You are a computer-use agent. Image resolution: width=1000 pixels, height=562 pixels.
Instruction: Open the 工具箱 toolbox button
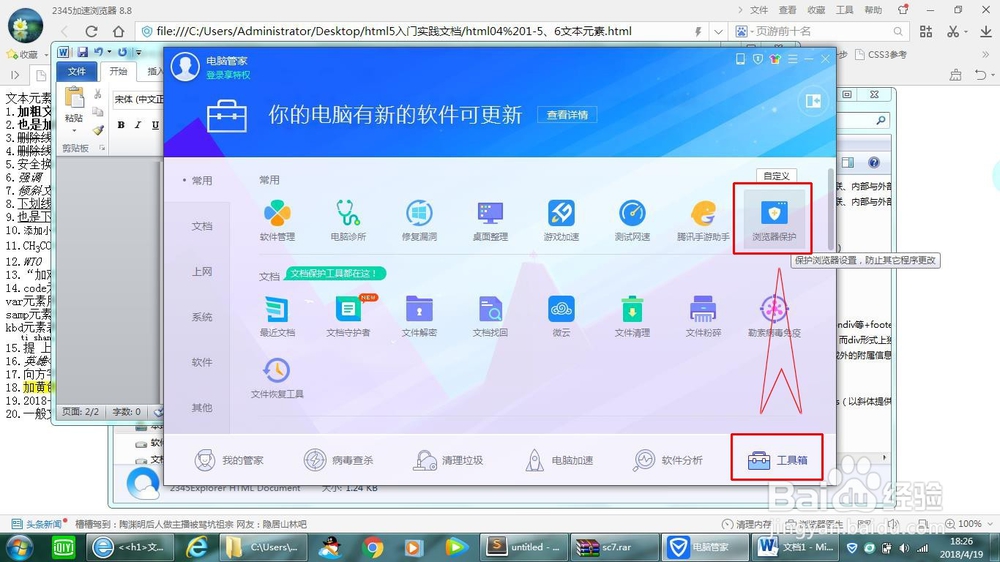tap(777, 460)
